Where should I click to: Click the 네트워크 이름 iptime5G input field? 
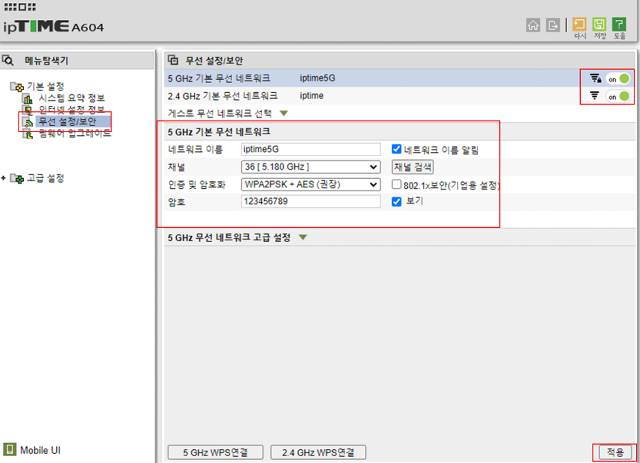pyautogui.click(x=311, y=149)
